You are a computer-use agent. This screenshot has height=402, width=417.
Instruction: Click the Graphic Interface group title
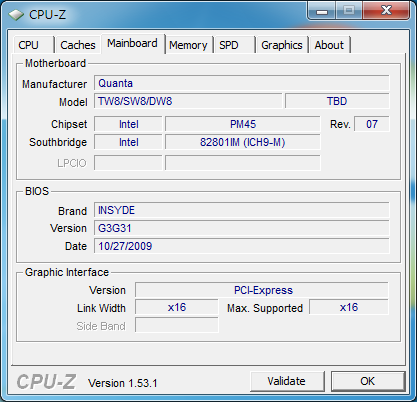[x=67, y=272]
